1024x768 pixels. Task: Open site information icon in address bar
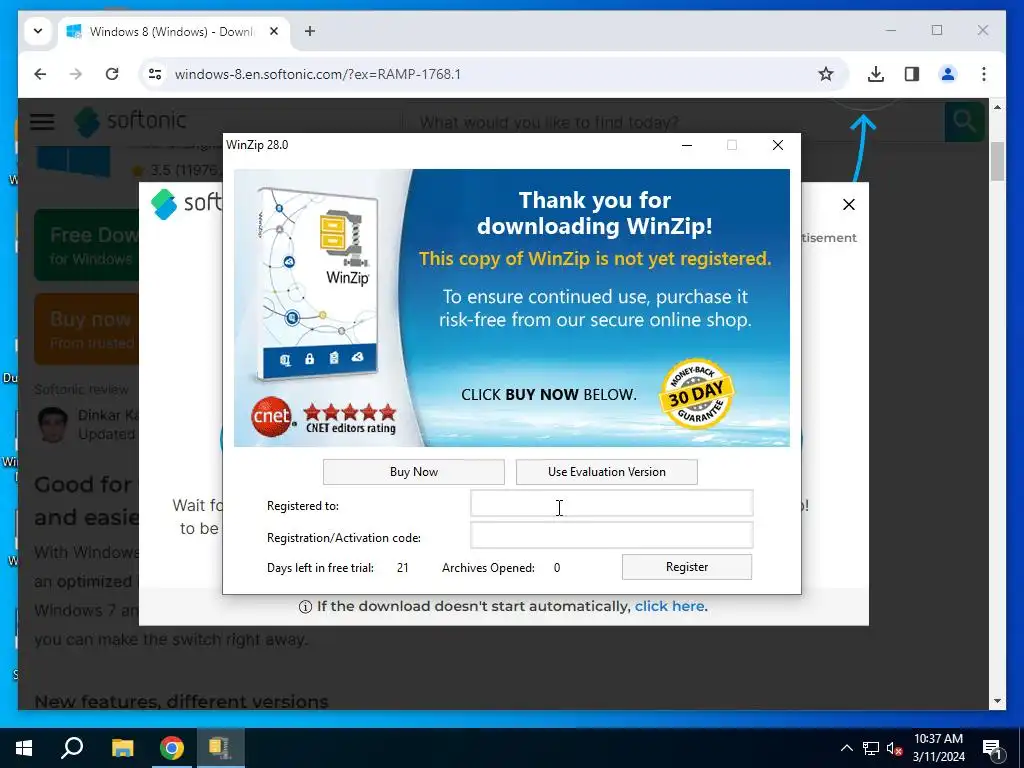point(155,74)
